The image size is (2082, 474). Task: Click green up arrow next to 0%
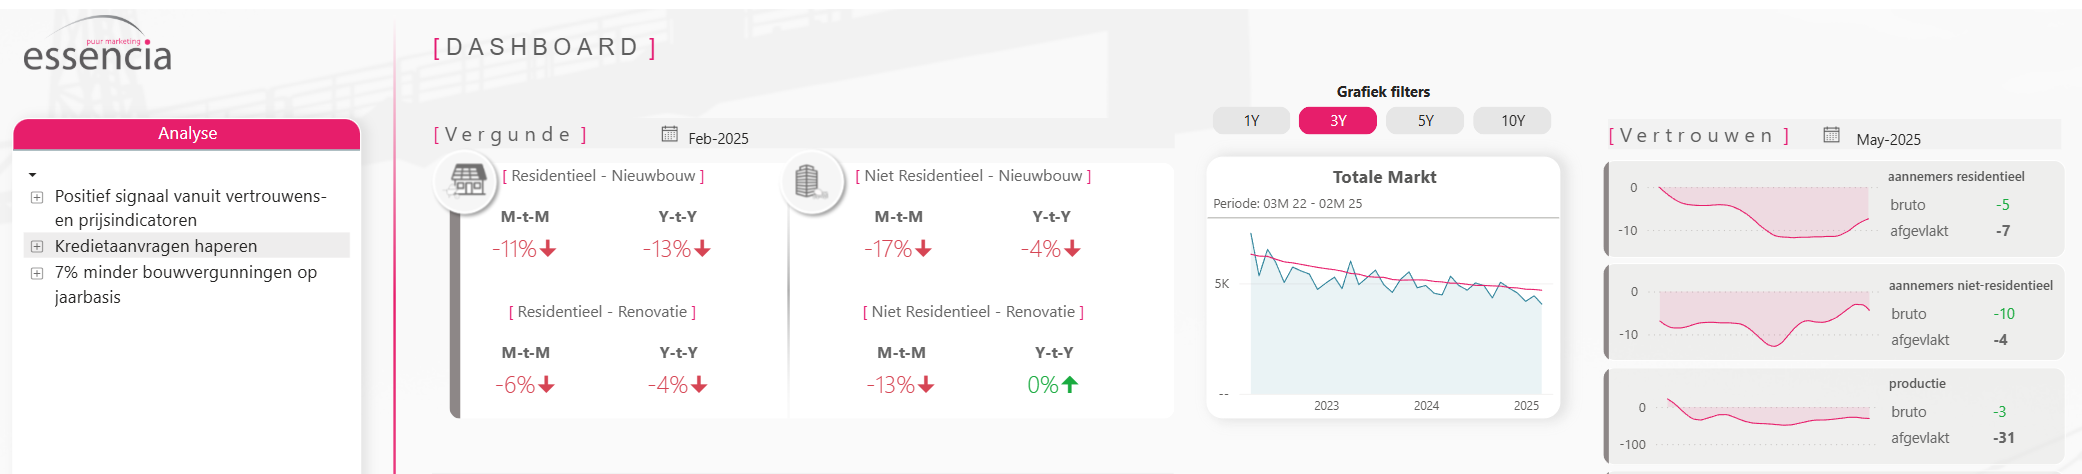pyautogui.click(x=1070, y=385)
